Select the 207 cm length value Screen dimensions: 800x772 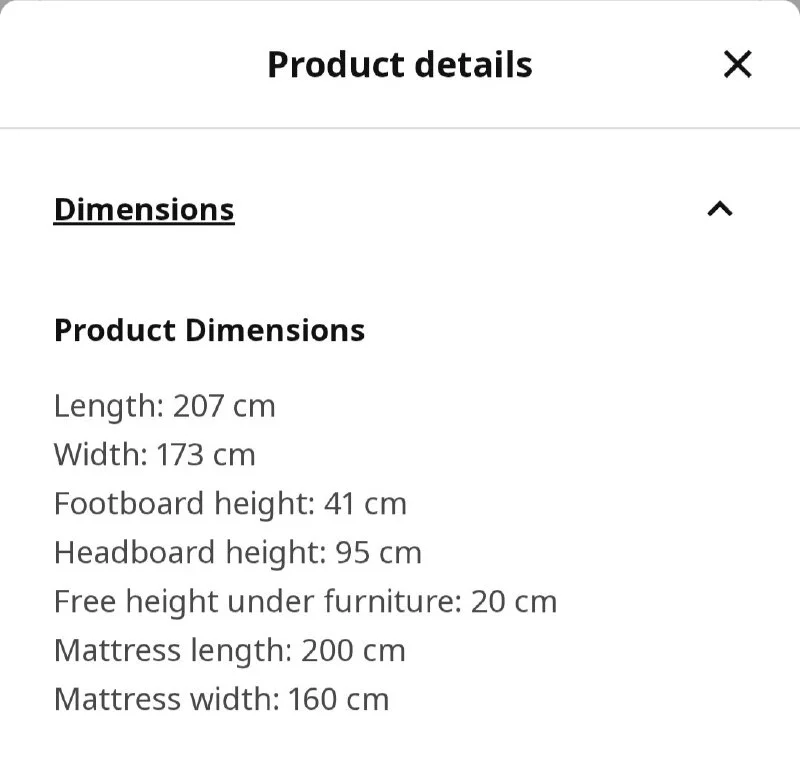224,406
